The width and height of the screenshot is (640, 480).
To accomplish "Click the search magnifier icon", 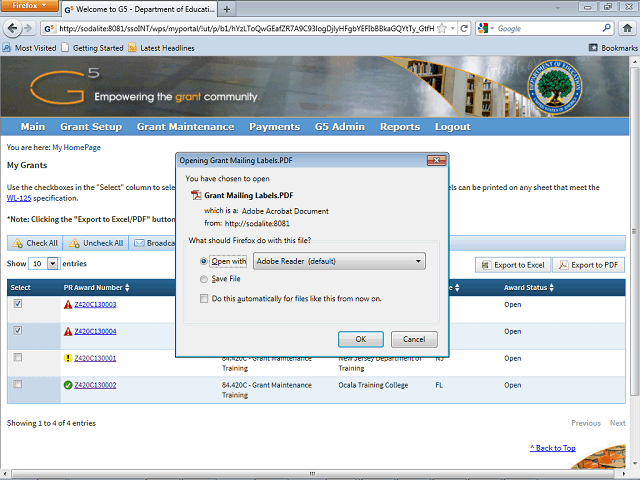I will point(607,28).
